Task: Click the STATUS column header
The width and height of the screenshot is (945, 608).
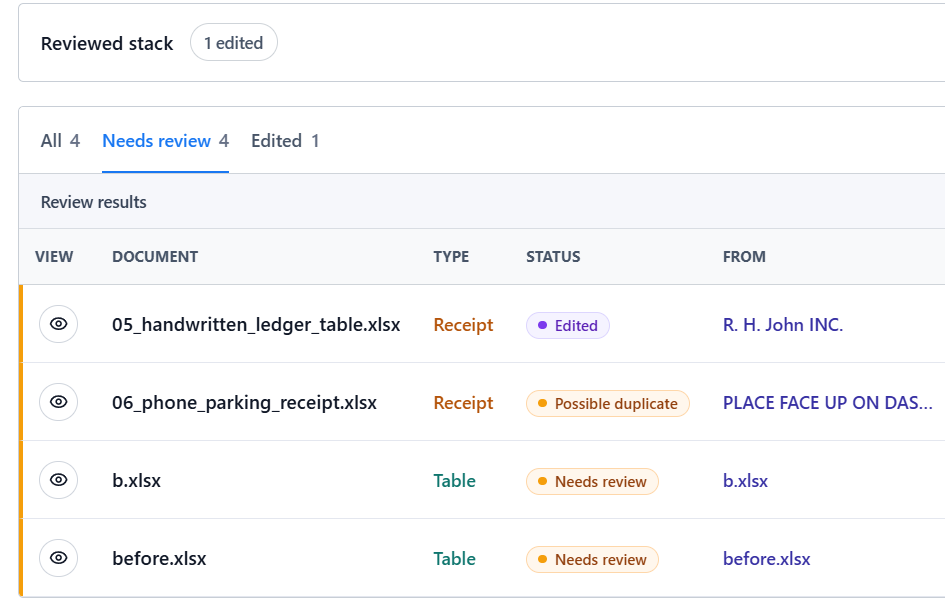Action: tap(553, 257)
